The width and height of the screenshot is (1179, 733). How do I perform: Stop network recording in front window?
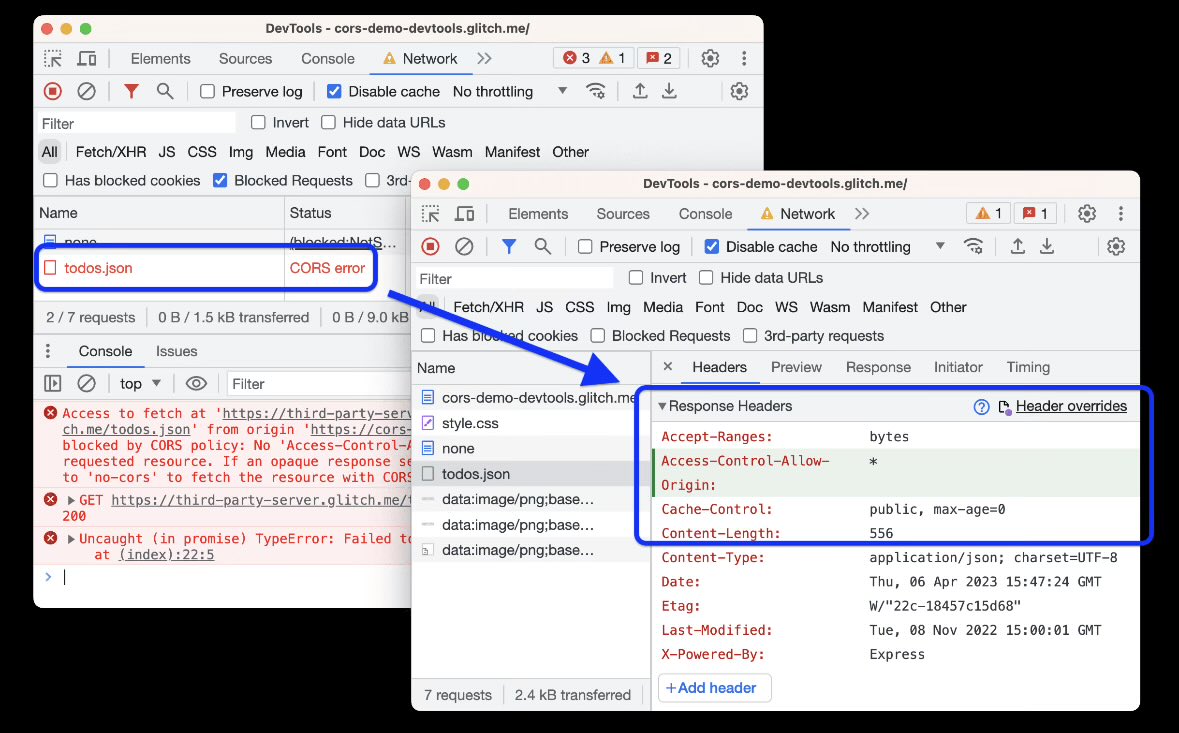(x=430, y=247)
